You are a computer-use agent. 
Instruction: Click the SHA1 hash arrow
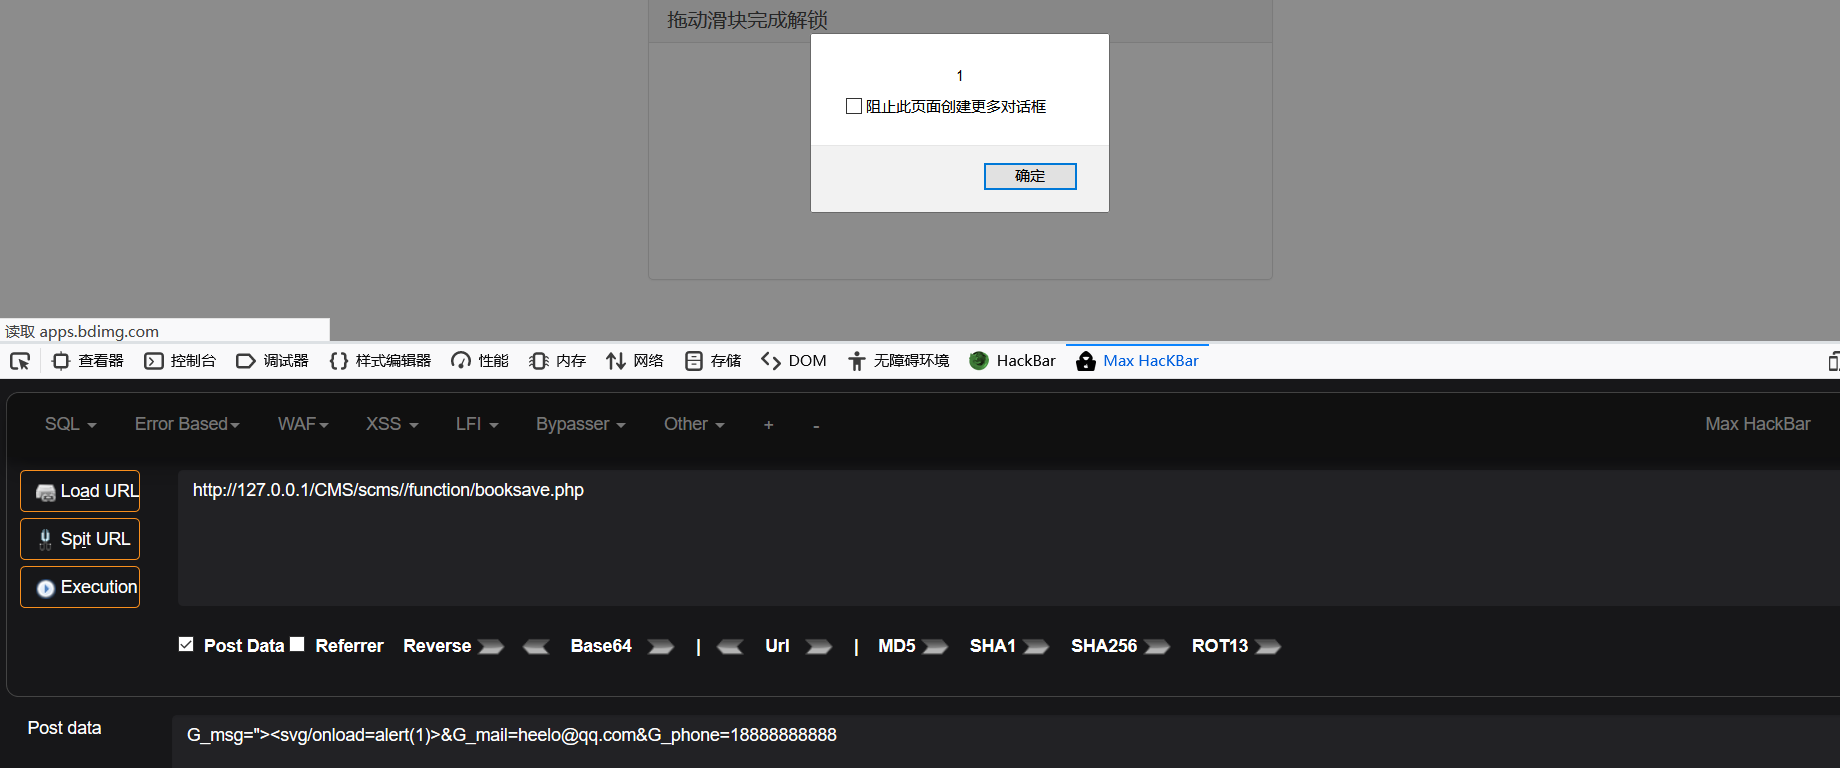[1036, 647]
